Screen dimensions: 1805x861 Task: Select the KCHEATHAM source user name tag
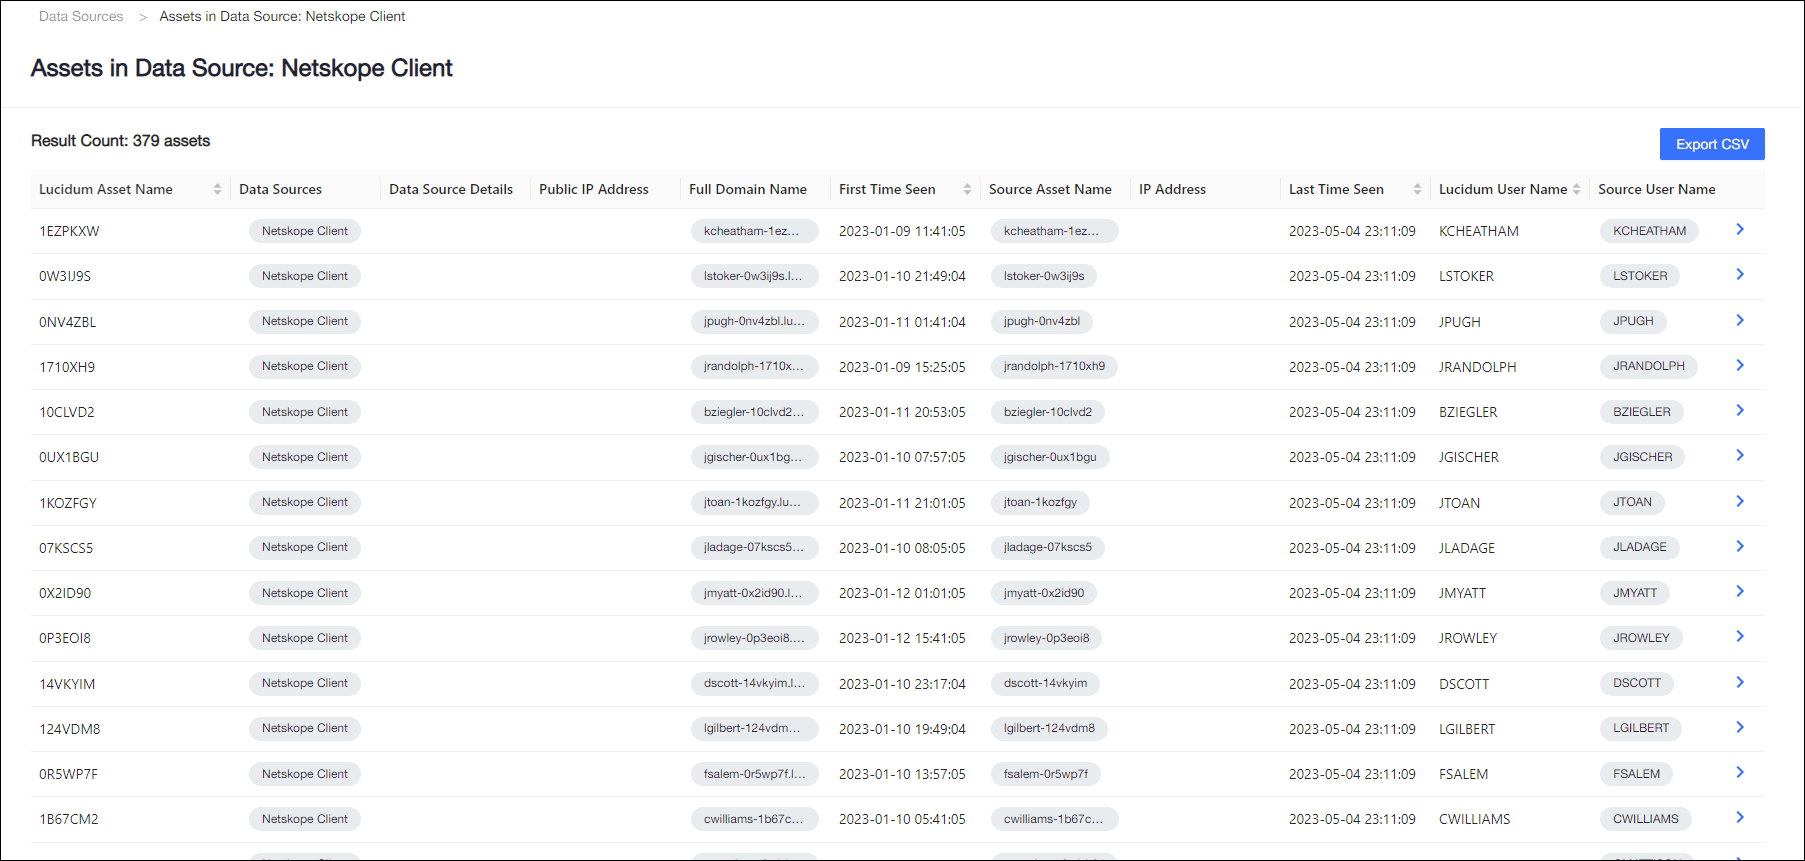1649,231
